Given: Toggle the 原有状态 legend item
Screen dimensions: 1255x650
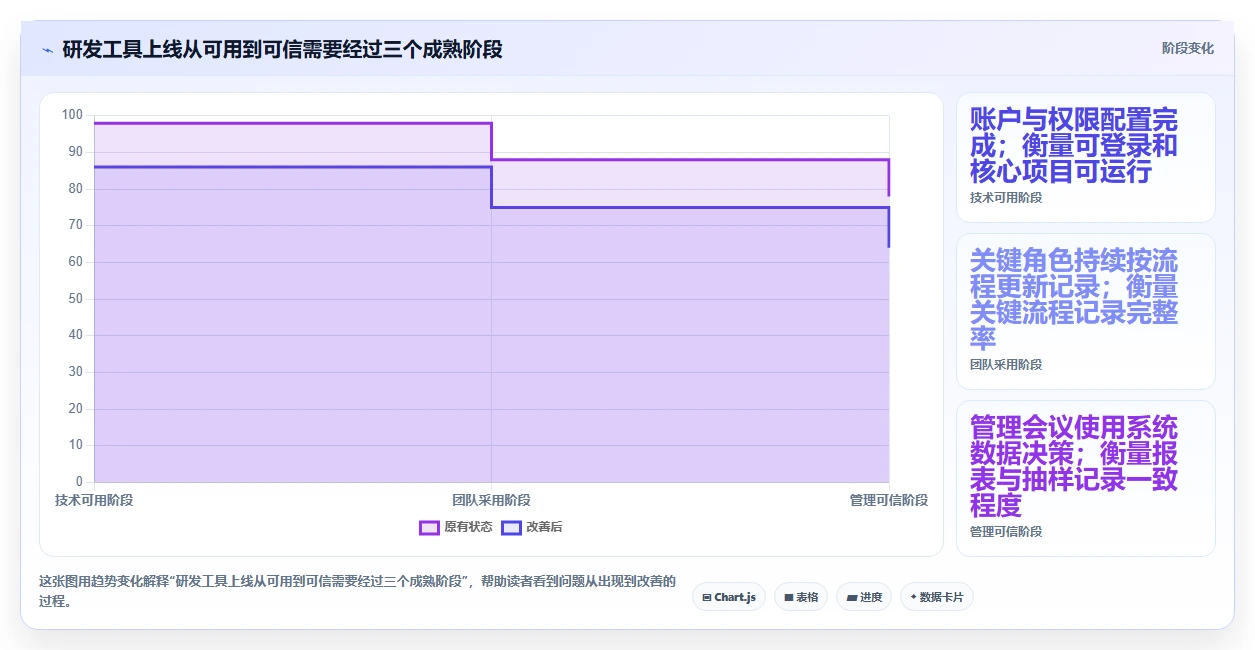Looking at the screenshot, I should 456,527.
